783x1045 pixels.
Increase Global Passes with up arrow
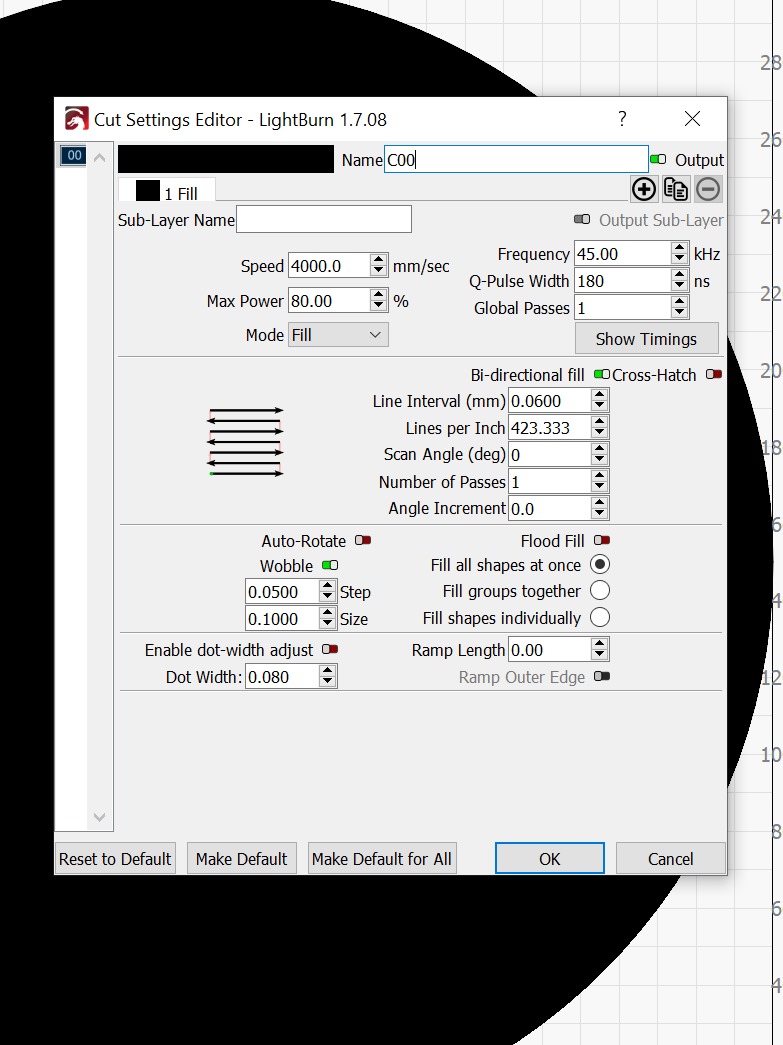(x=679, y=302)
